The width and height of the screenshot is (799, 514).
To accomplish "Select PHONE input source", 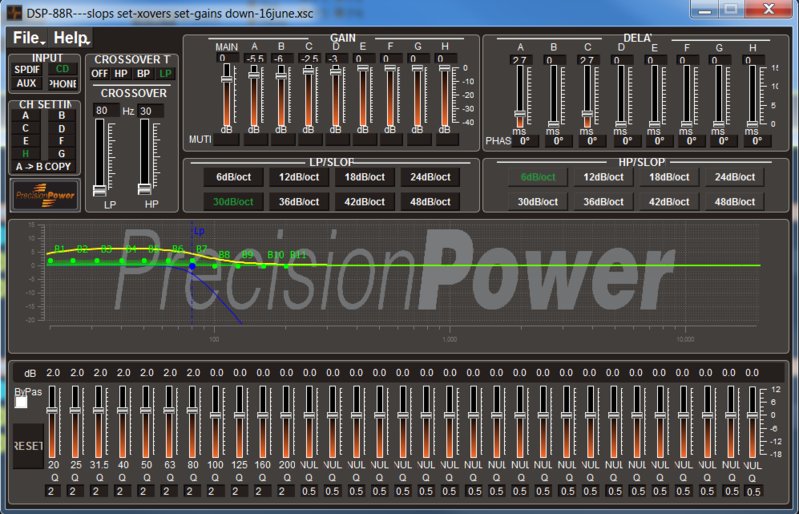I will pos(62,83).
